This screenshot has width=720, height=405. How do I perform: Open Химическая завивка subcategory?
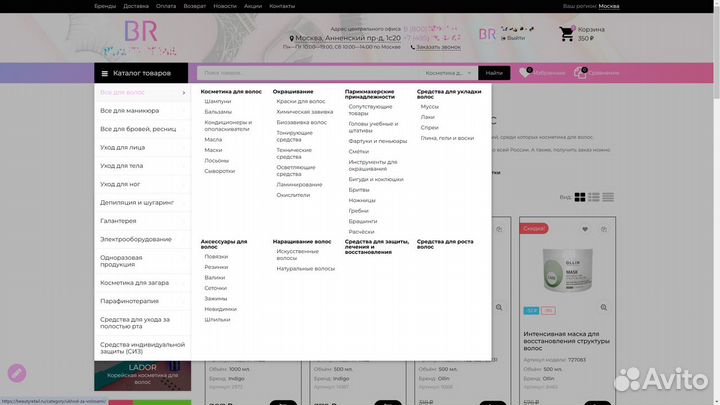click(x=305, y=112)
